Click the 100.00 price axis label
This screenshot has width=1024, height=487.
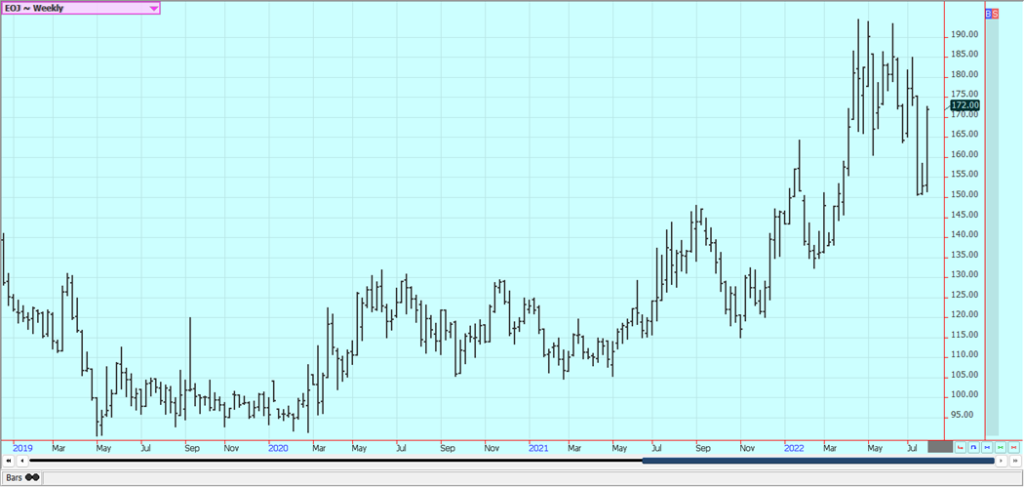[x=964, y=394]
